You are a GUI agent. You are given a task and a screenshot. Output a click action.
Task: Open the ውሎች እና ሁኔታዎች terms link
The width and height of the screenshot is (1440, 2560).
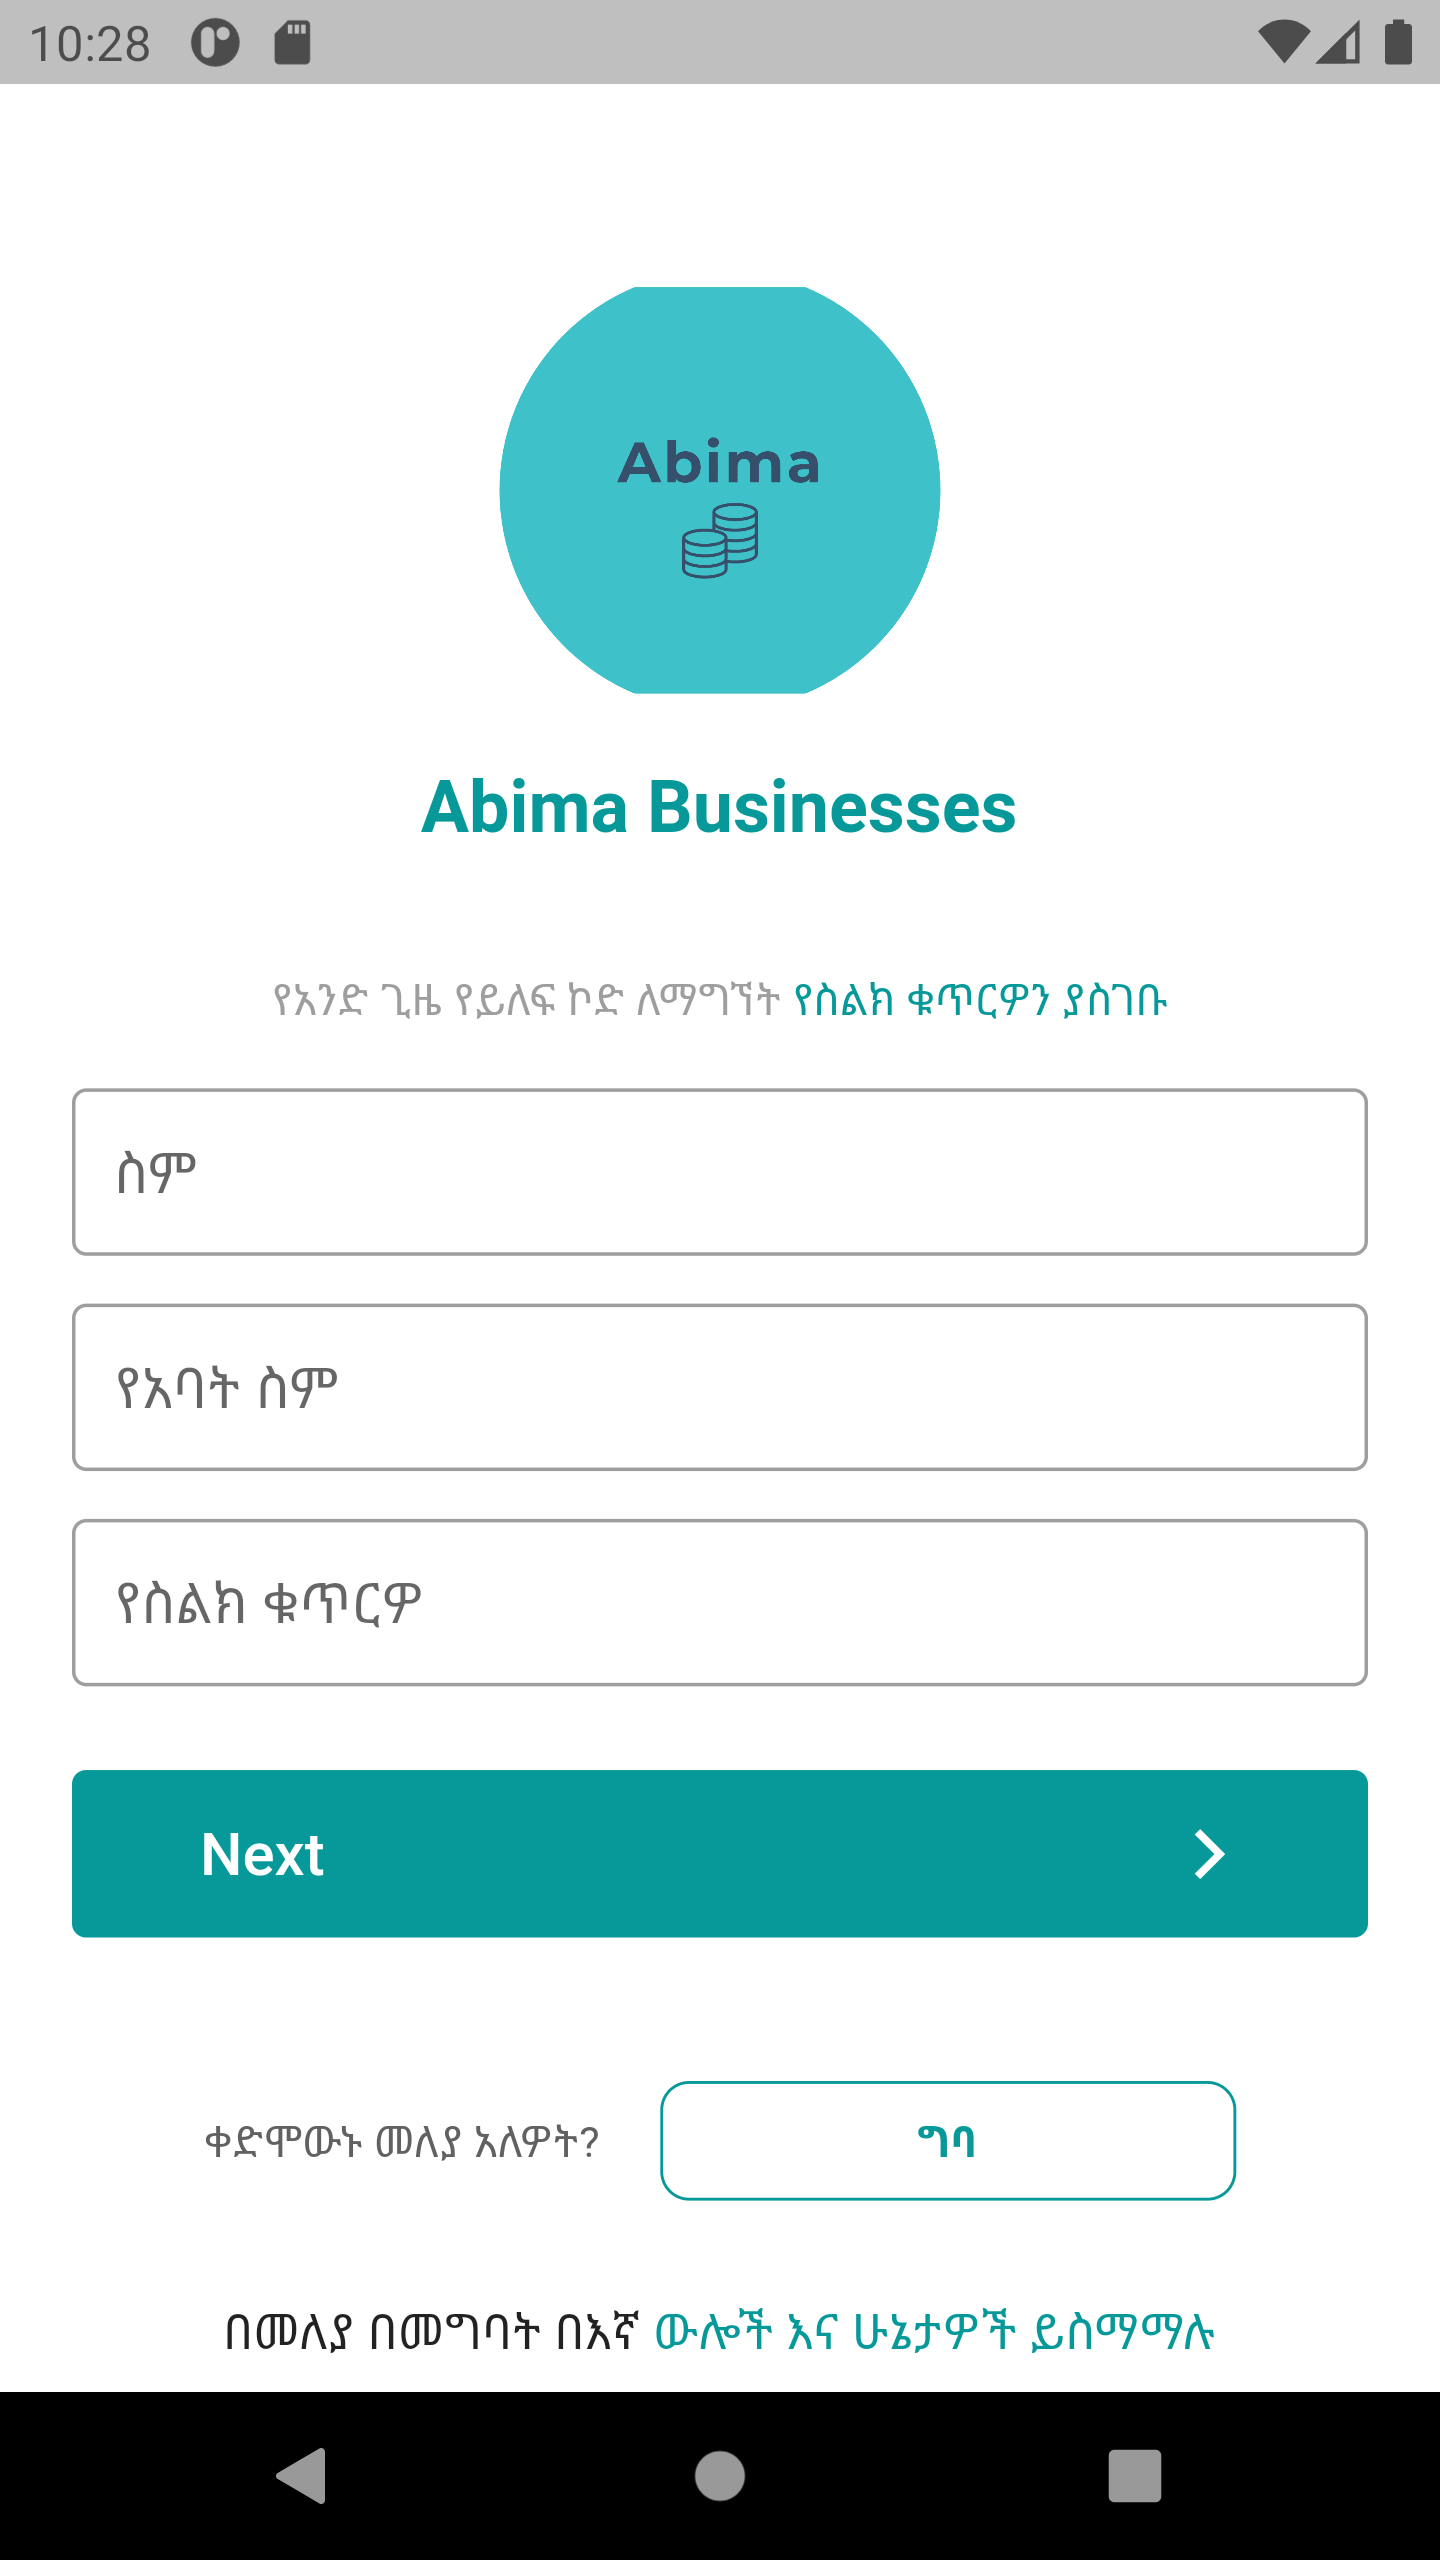[934, 2332]
